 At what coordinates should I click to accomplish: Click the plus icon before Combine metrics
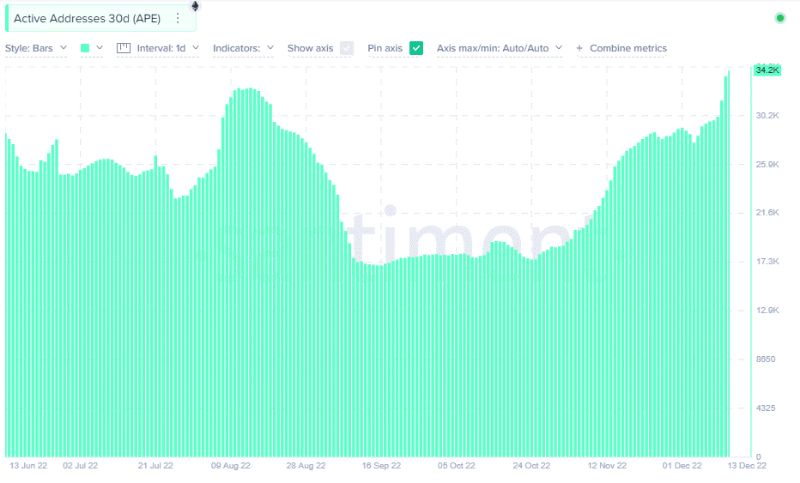pos(579,48)
